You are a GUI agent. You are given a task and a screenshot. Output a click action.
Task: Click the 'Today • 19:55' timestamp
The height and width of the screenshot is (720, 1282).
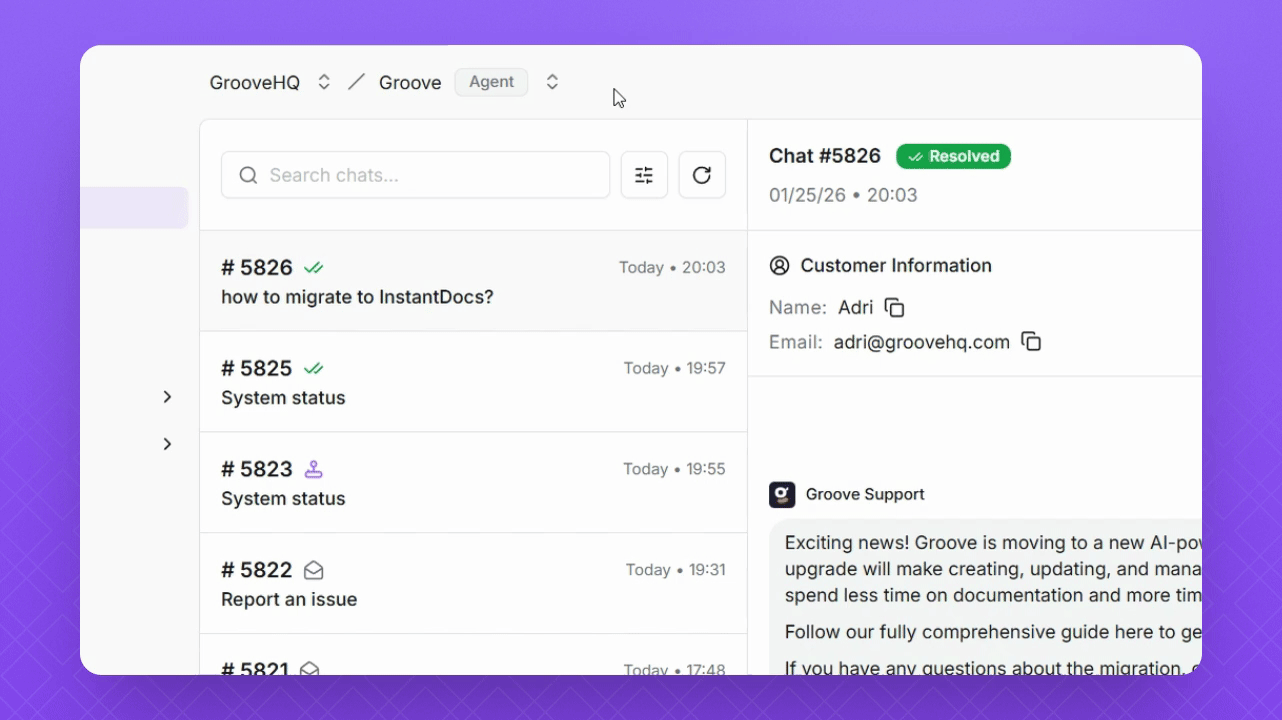674,469
